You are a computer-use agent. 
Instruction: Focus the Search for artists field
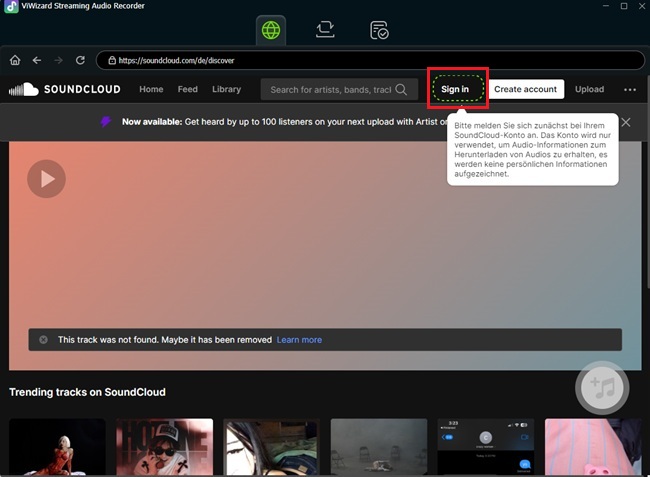[x=339, y=90]
